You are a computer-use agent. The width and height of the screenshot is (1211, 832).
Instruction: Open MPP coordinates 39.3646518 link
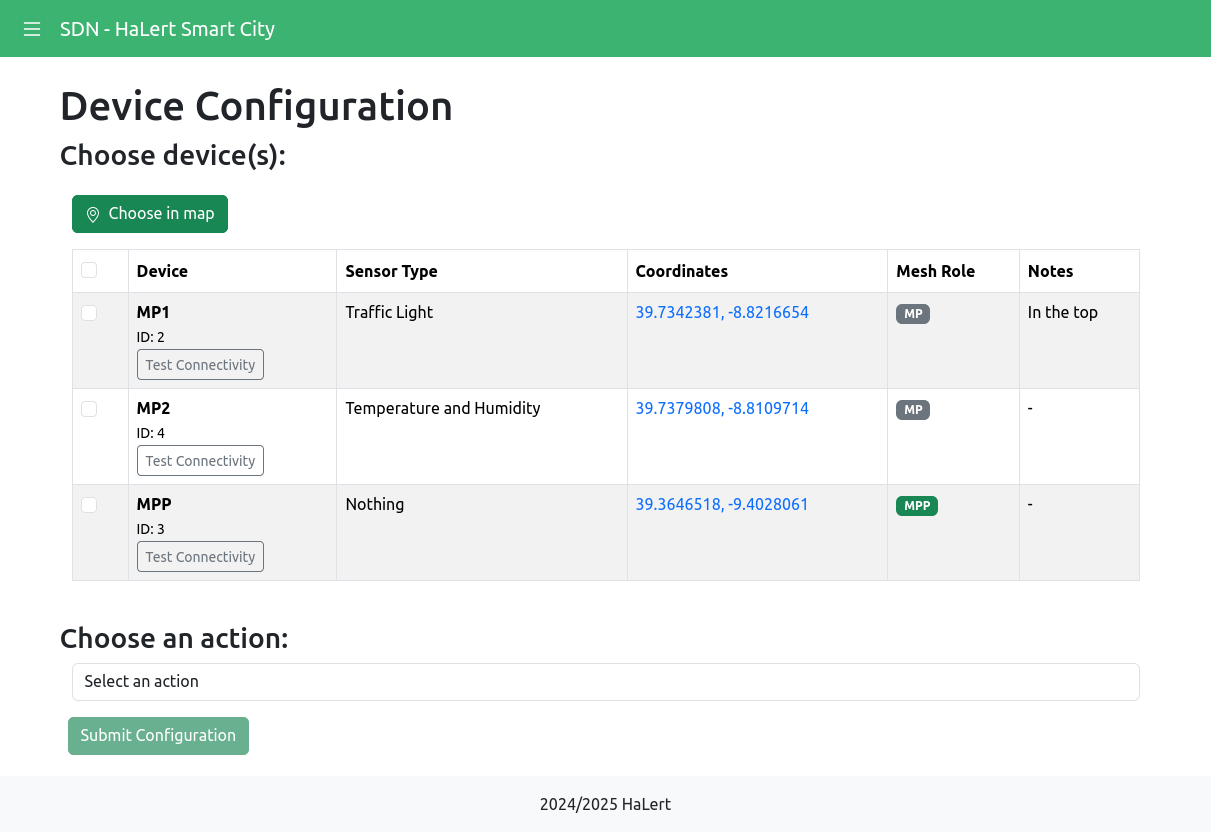[x=722, y=505]
